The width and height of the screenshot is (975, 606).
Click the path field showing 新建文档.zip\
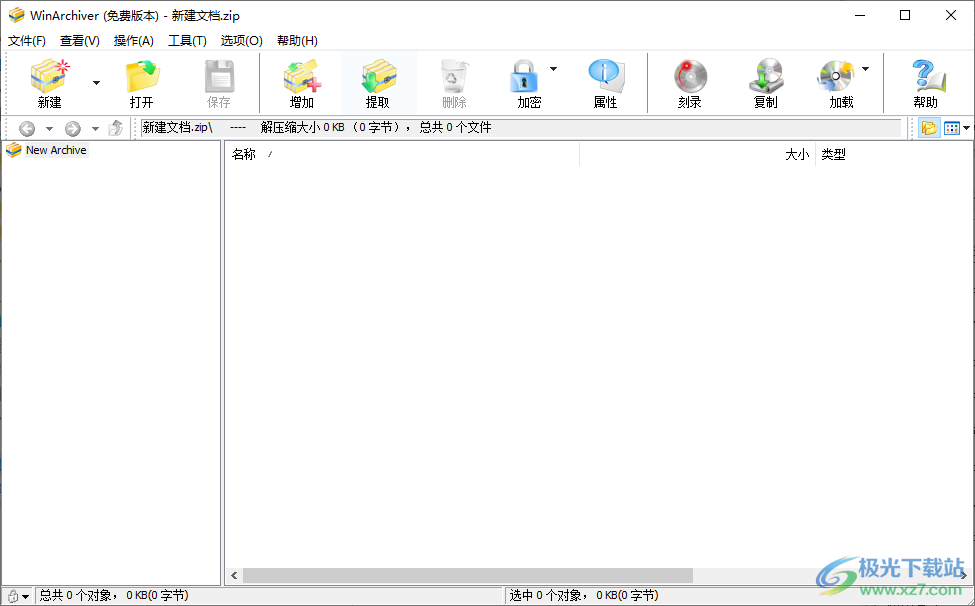click(521, 128)
